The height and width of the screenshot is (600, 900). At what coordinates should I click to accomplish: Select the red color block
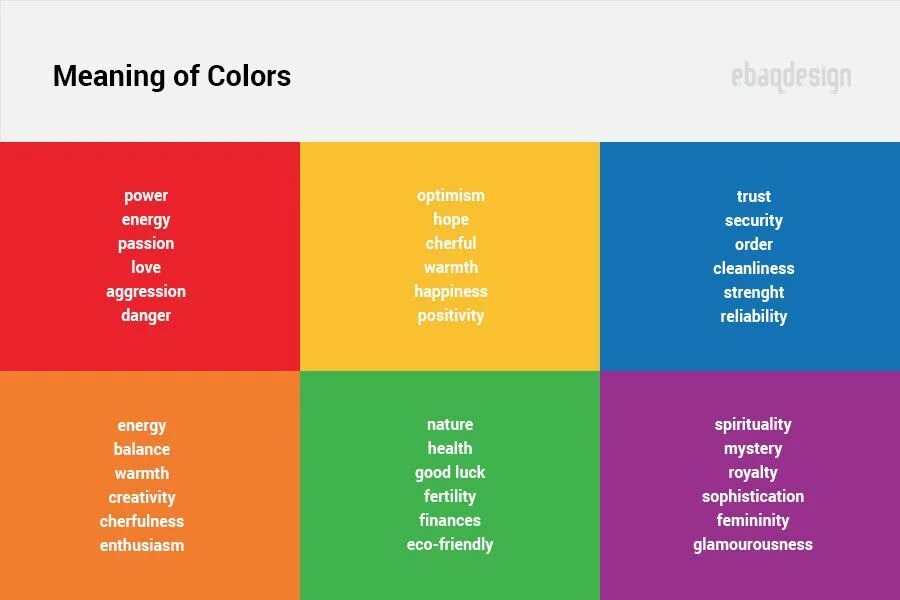tap(150, 256)
